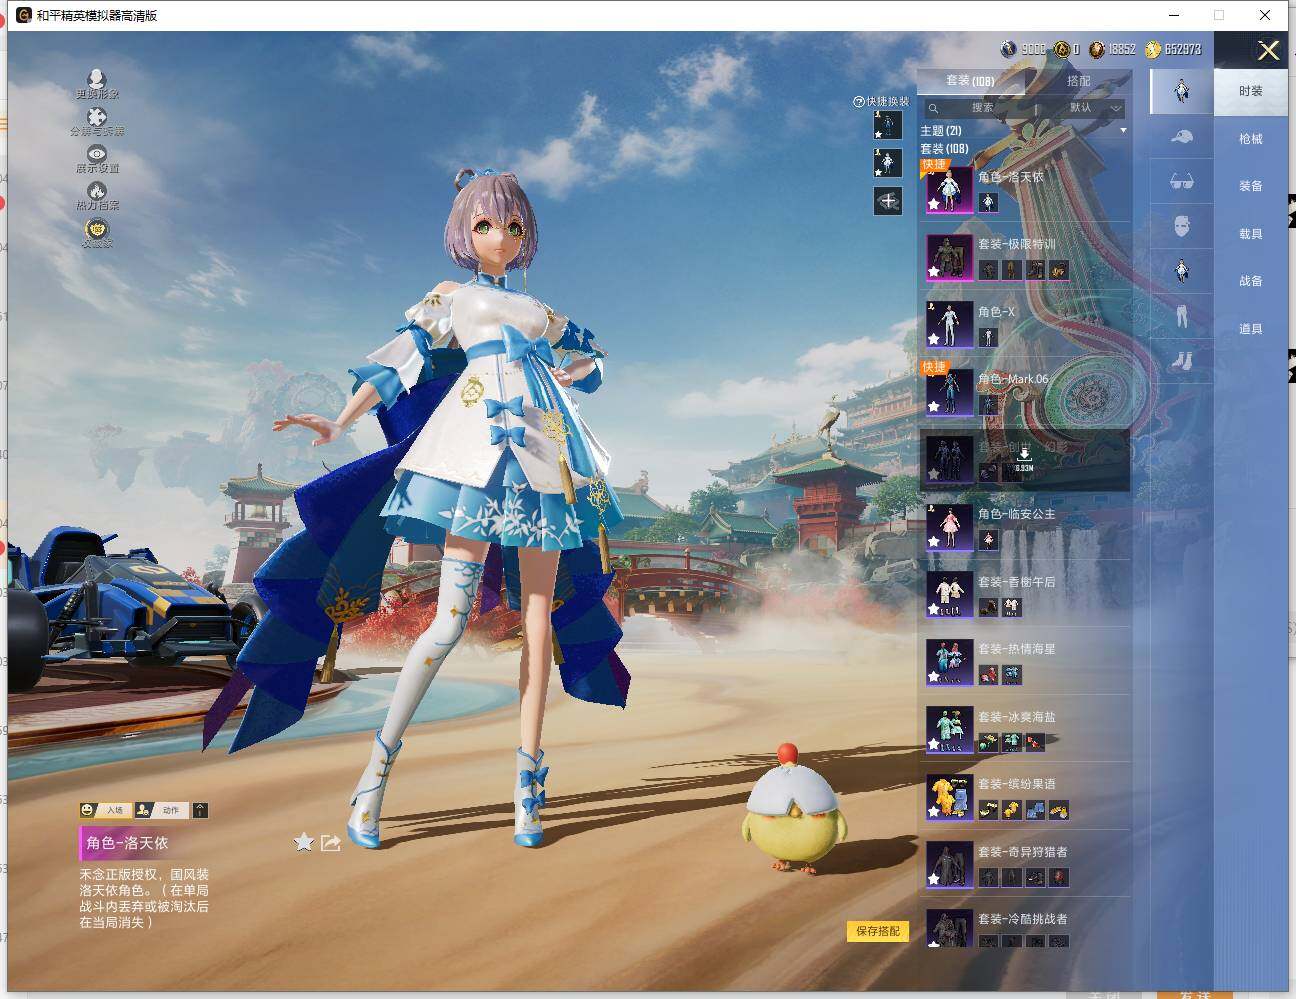Image resolution: width=1296 pixels, height=999 pixels.
Task: Equip the second quick-swap outfit slot
Action: click(x=887, y=162)
